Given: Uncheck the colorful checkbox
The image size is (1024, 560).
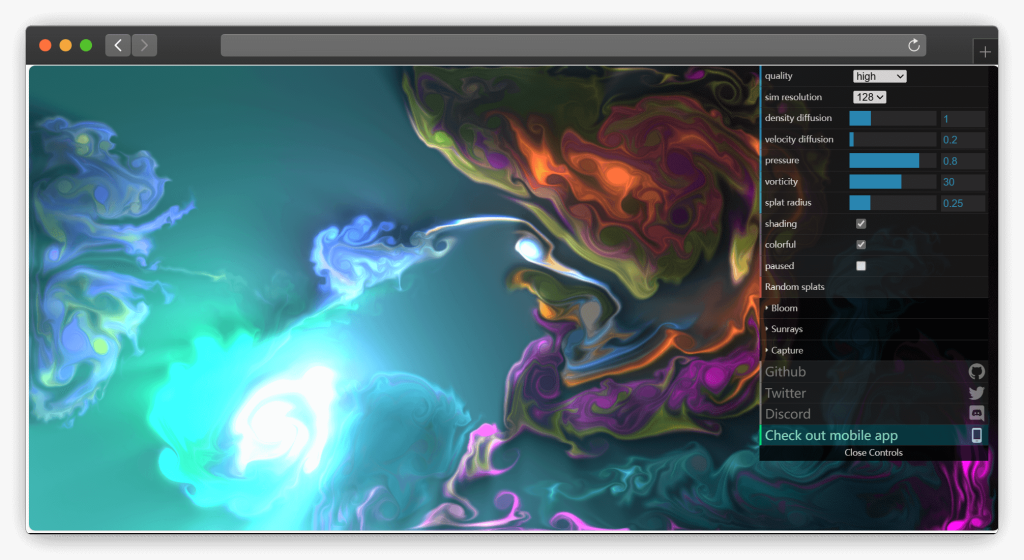Looking at the screenshot, I should [861, 245].
